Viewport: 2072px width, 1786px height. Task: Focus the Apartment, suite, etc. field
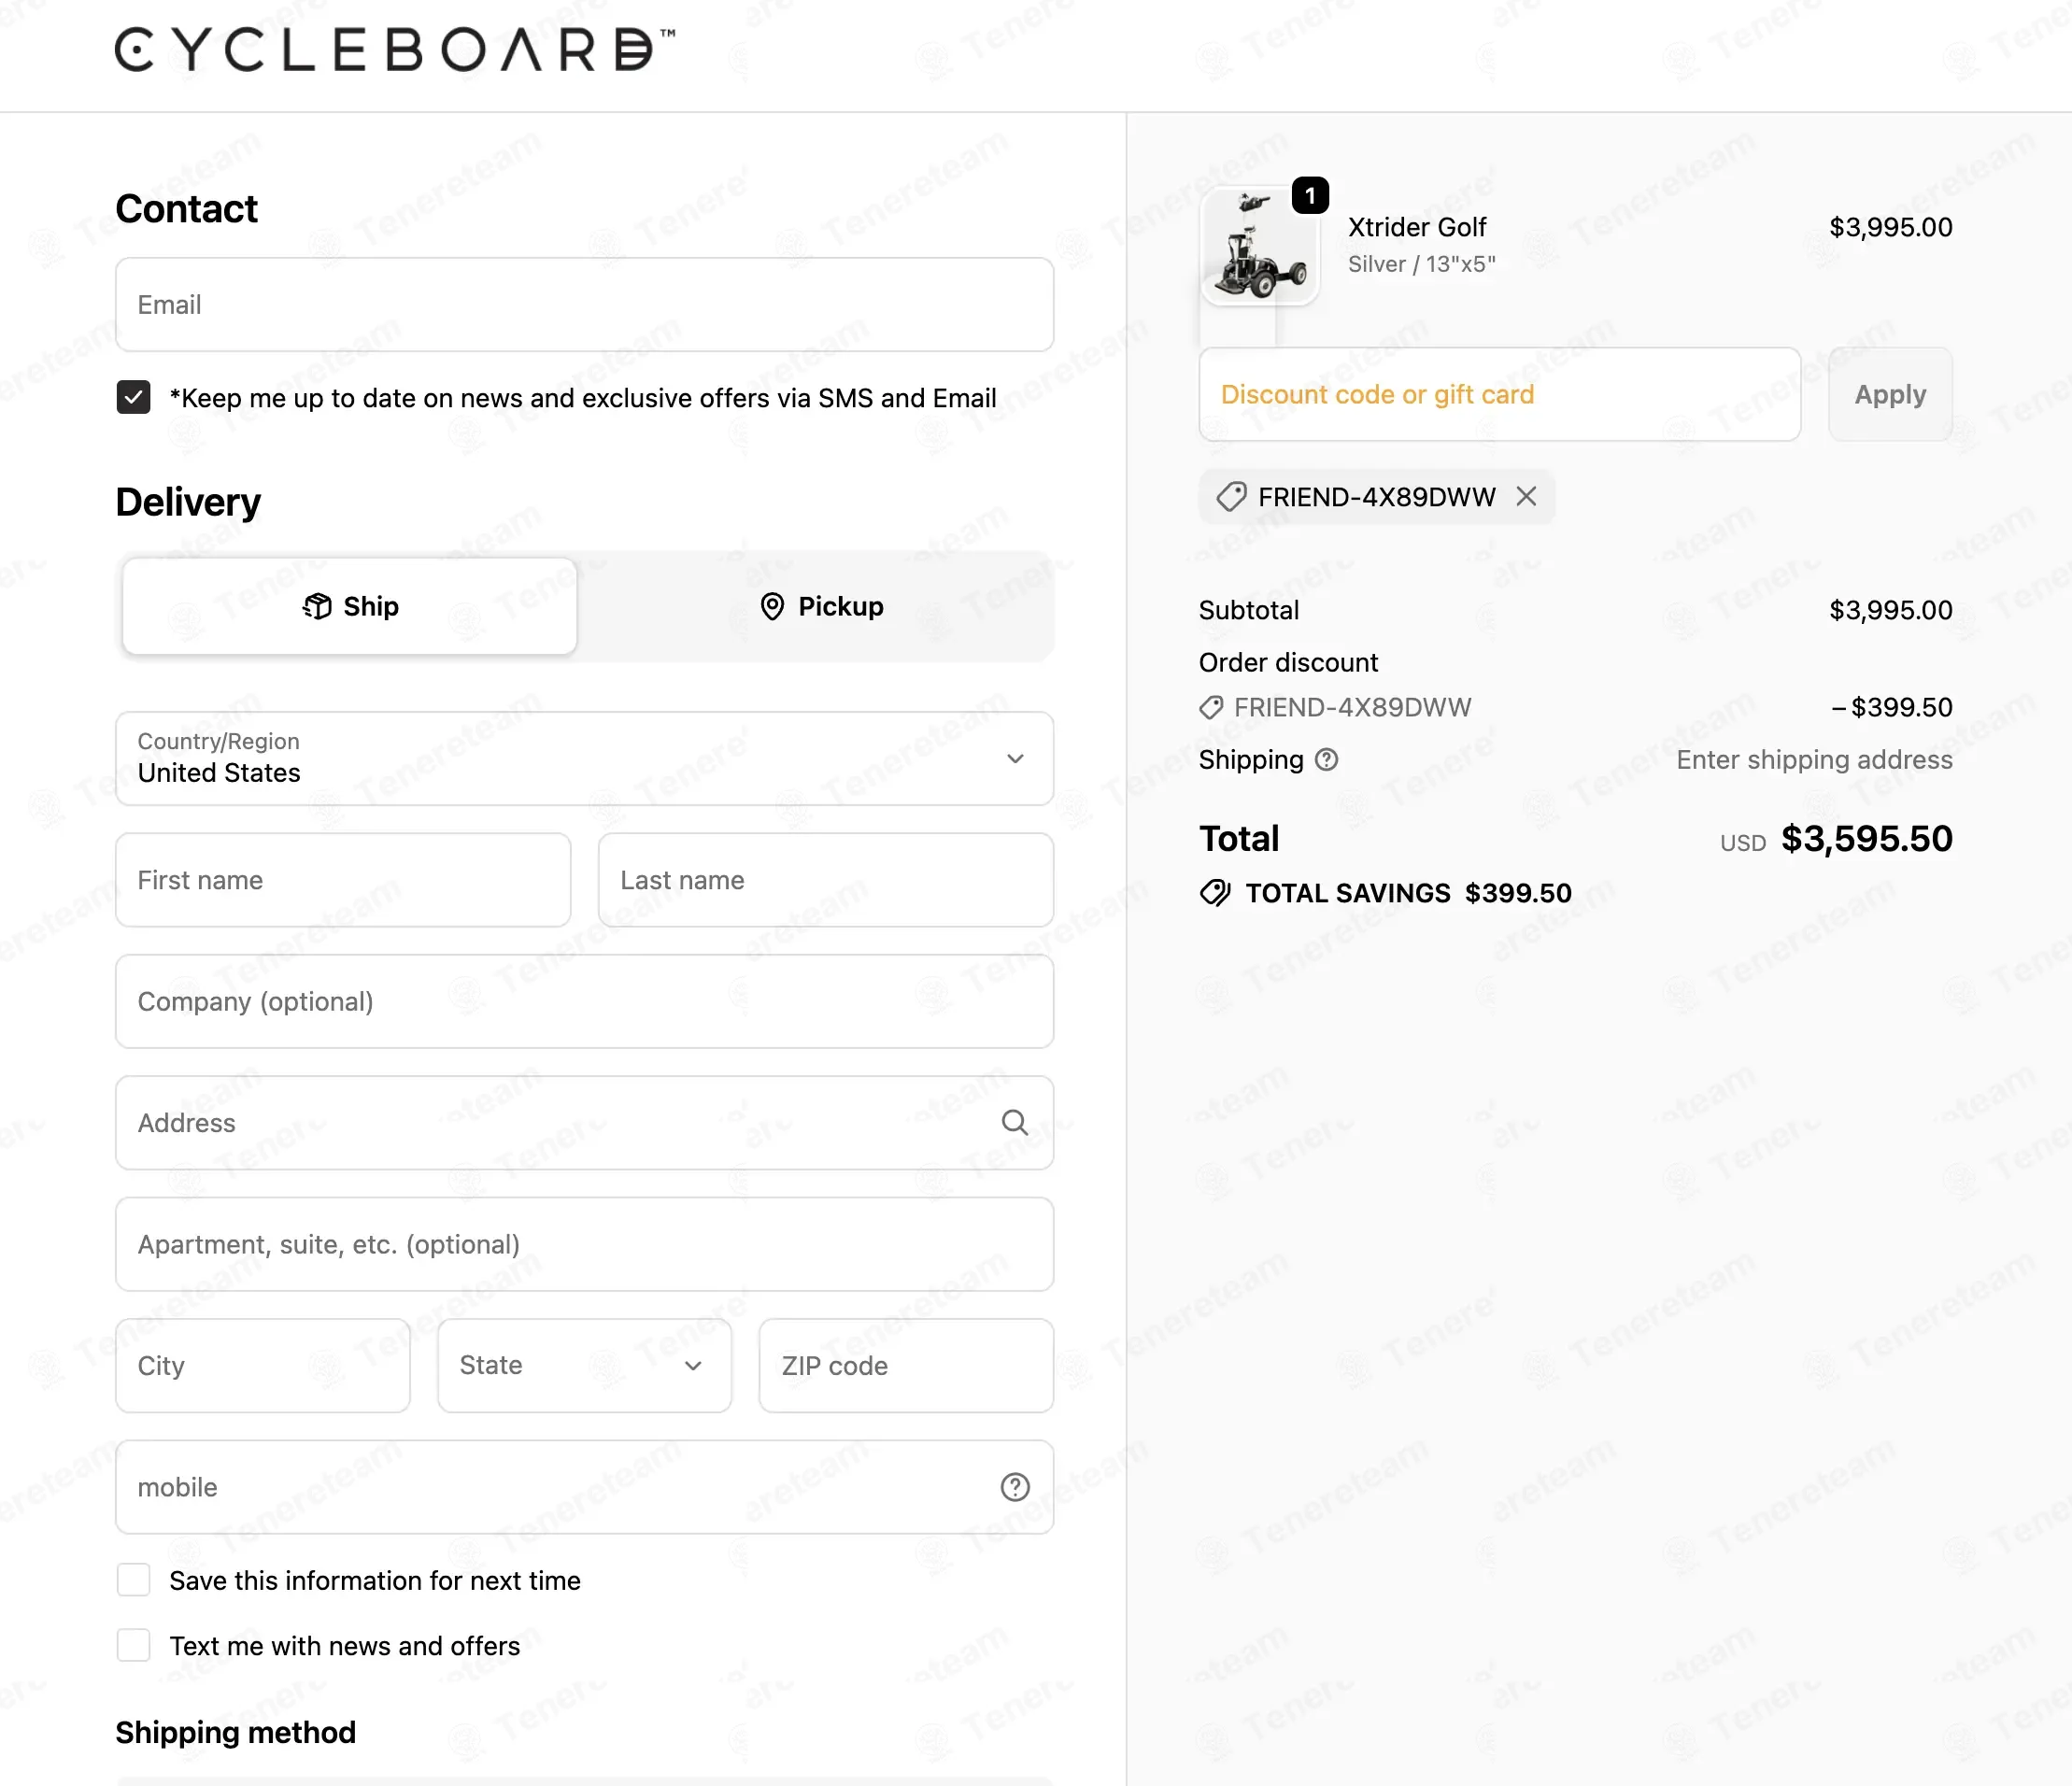[584, 1245]
